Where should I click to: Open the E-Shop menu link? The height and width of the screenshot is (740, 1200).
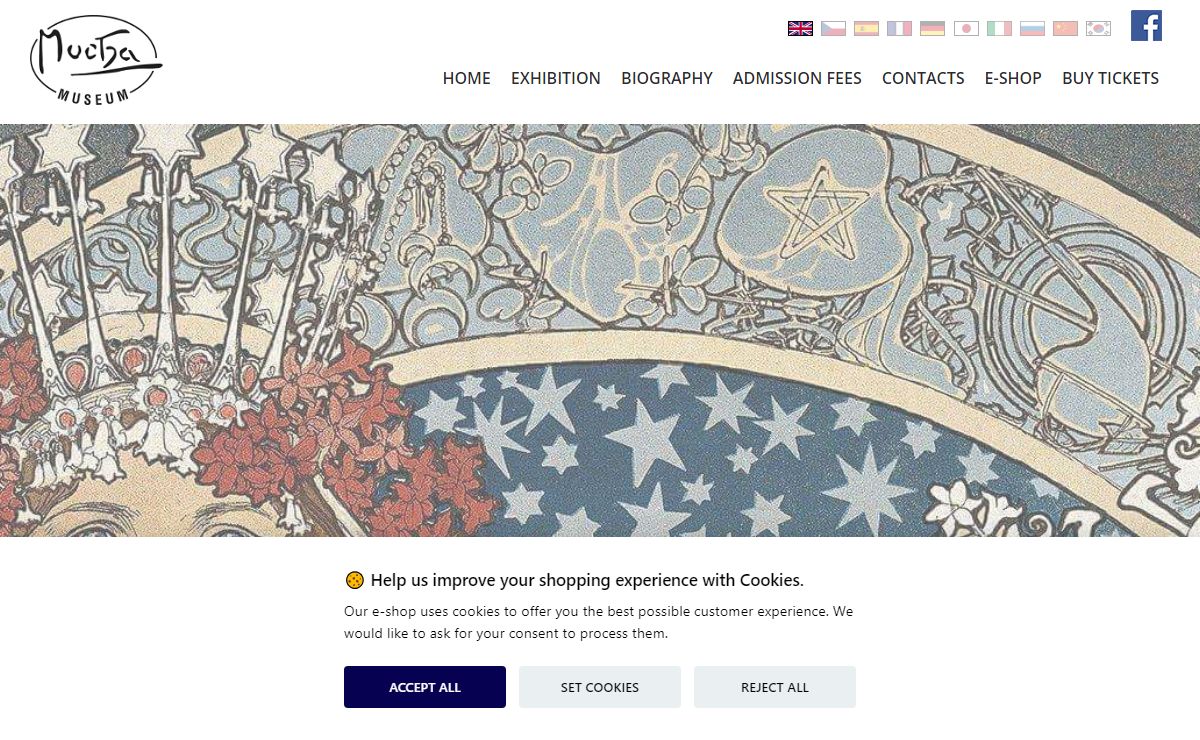click(x=1013, y=78)
